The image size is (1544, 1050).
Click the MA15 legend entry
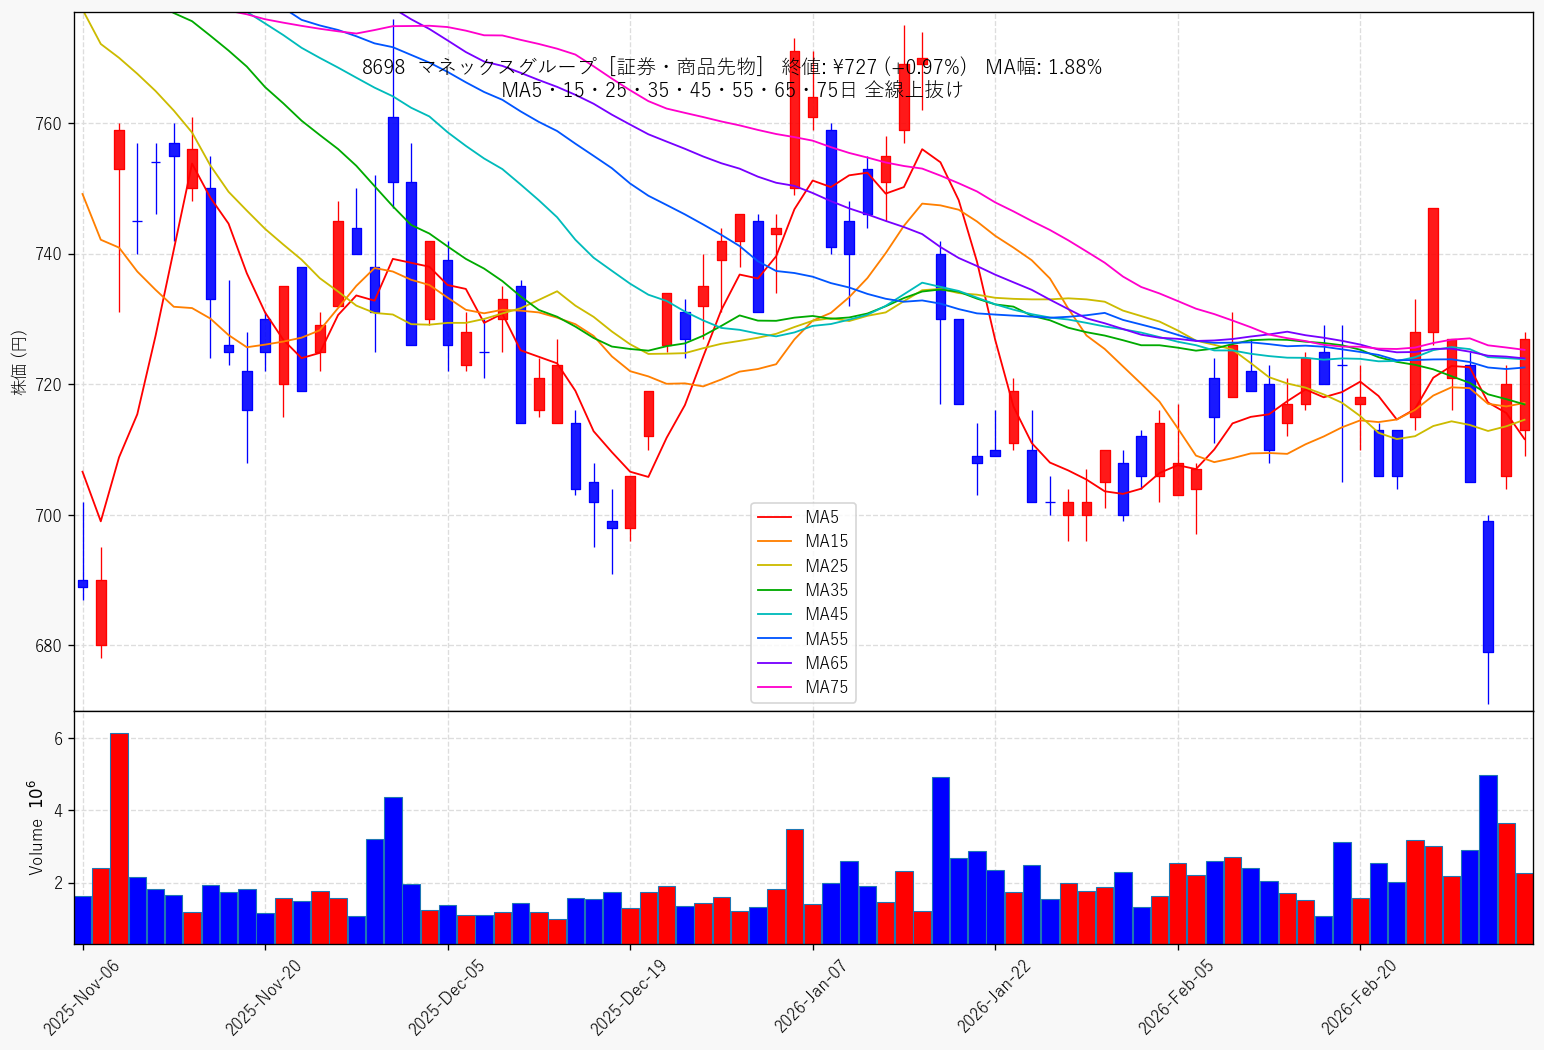[802, 541]
